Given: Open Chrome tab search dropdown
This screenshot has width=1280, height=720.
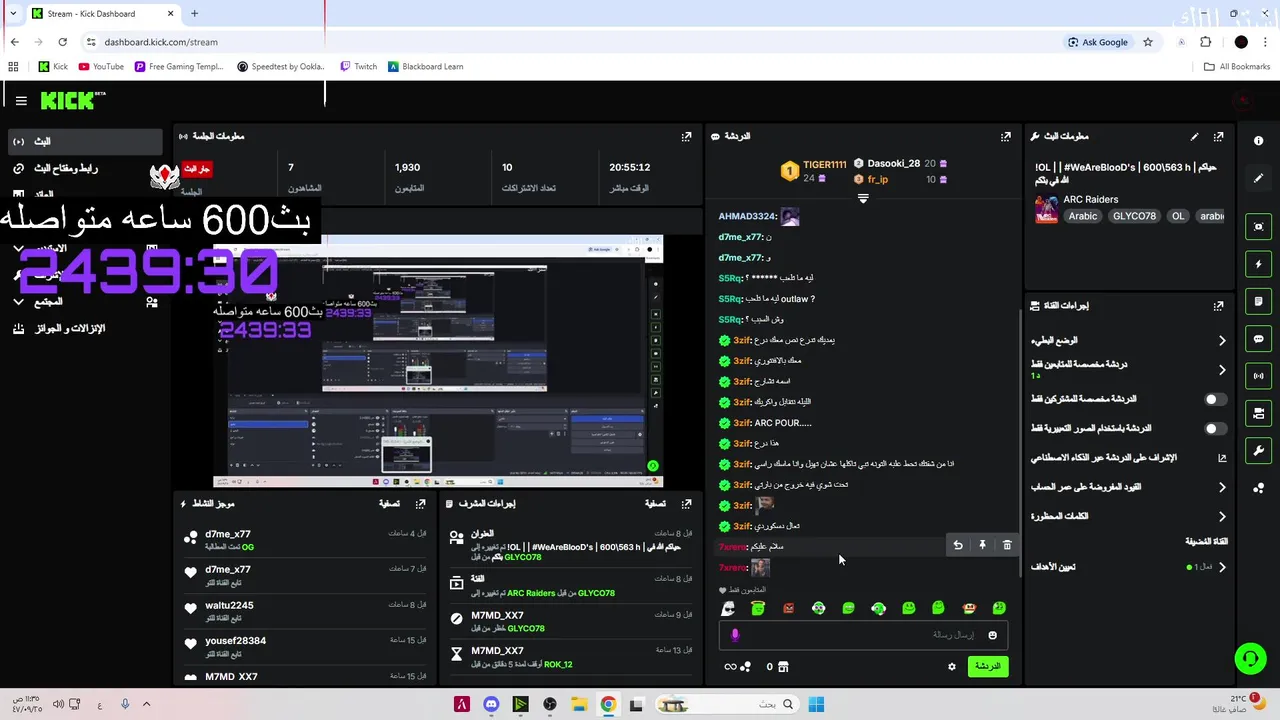Looking at the screenshot, I should pyautogui.click(x=13, y=13).
